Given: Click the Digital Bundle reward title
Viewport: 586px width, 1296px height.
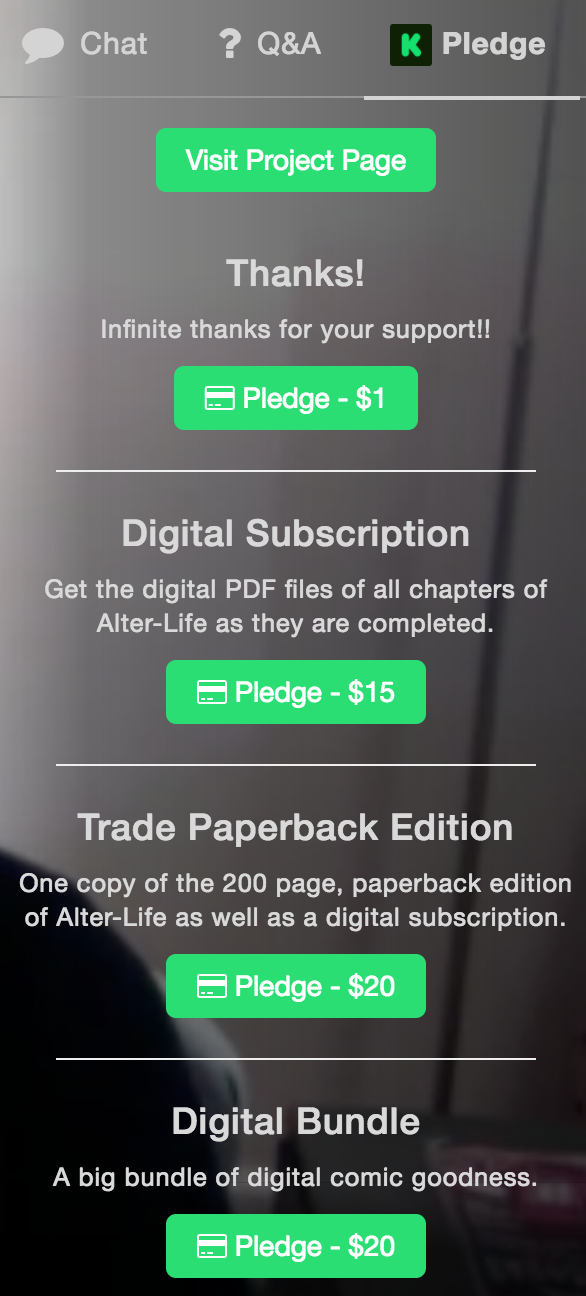Looking at the screenshot, I should click(x=296, y=1121).
